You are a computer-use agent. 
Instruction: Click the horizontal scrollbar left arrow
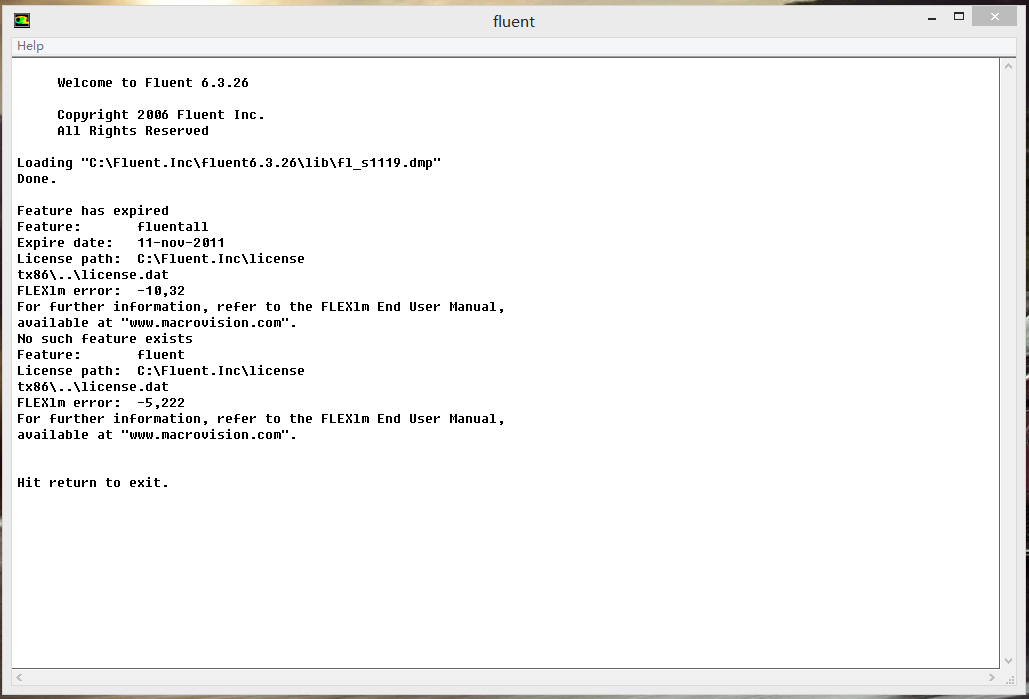[20, 677]
